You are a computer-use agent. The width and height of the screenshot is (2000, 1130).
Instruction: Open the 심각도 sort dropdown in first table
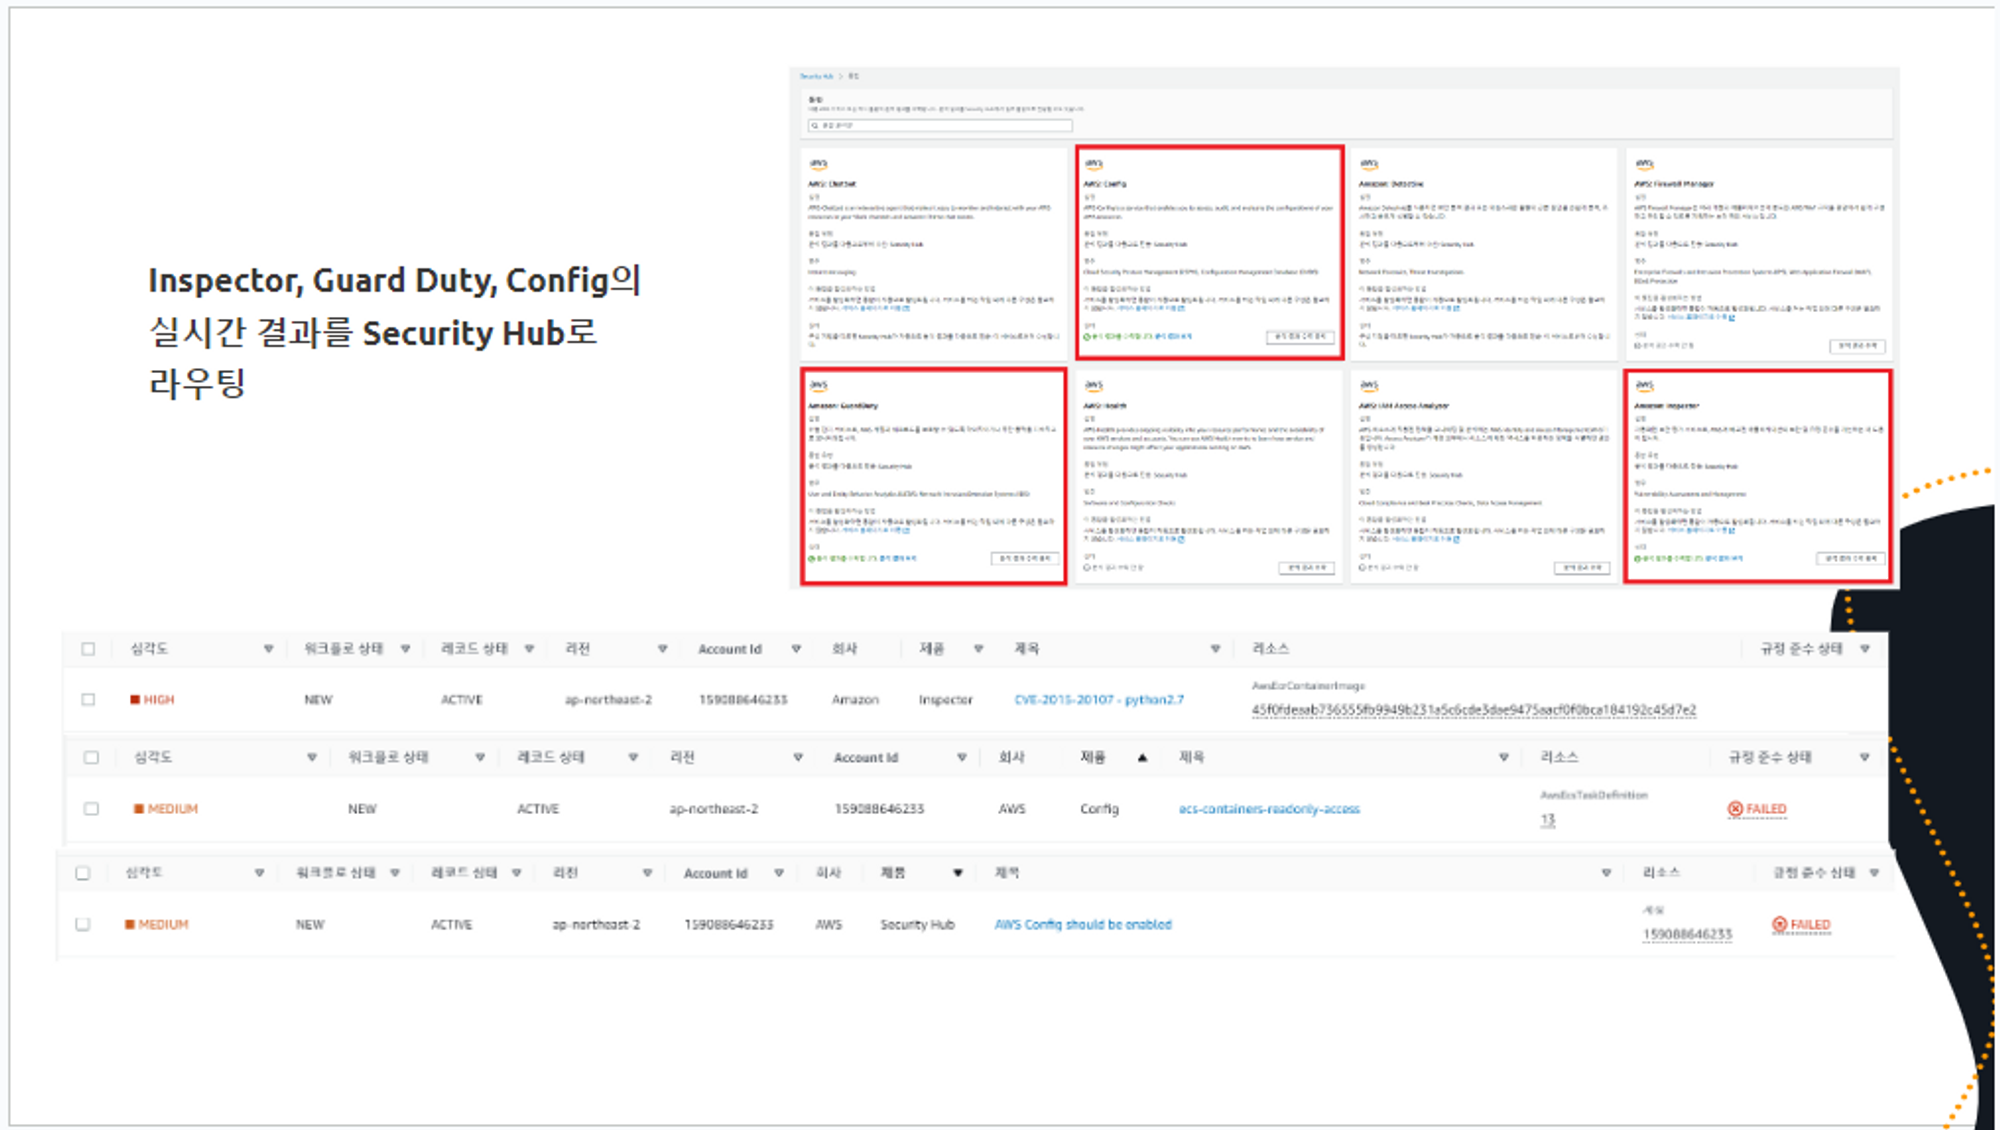point(268,649)
